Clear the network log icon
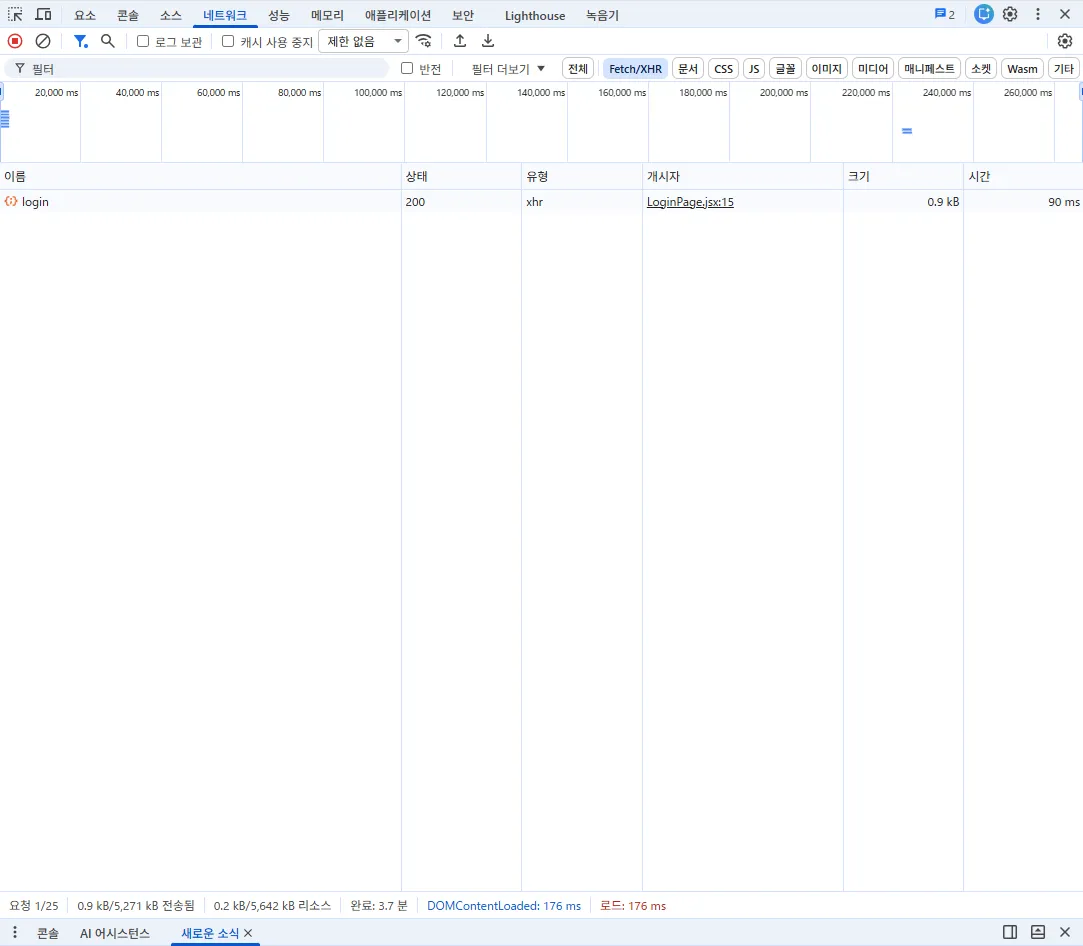Screen dimensions: 1083x946 pyautogui.click(x=43, y=41)
